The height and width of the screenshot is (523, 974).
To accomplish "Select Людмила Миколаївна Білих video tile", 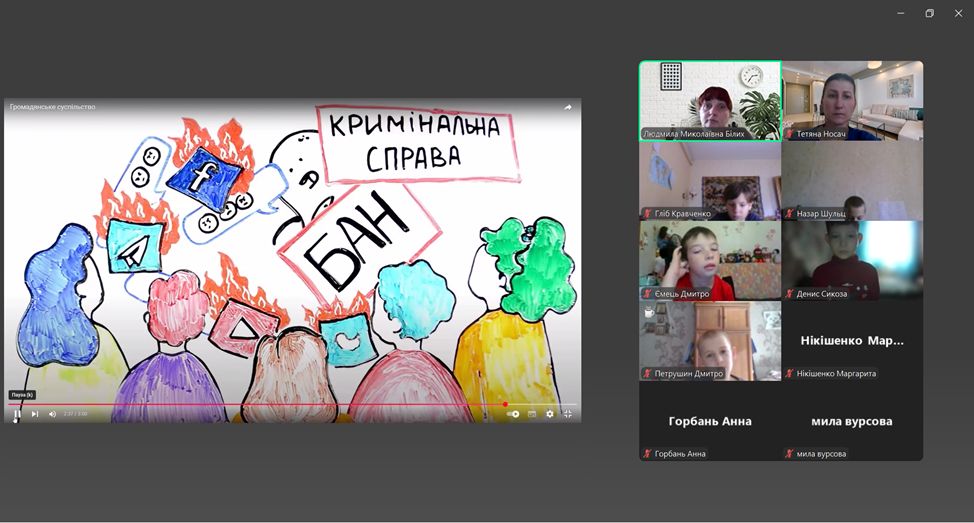I will [710, 100].
